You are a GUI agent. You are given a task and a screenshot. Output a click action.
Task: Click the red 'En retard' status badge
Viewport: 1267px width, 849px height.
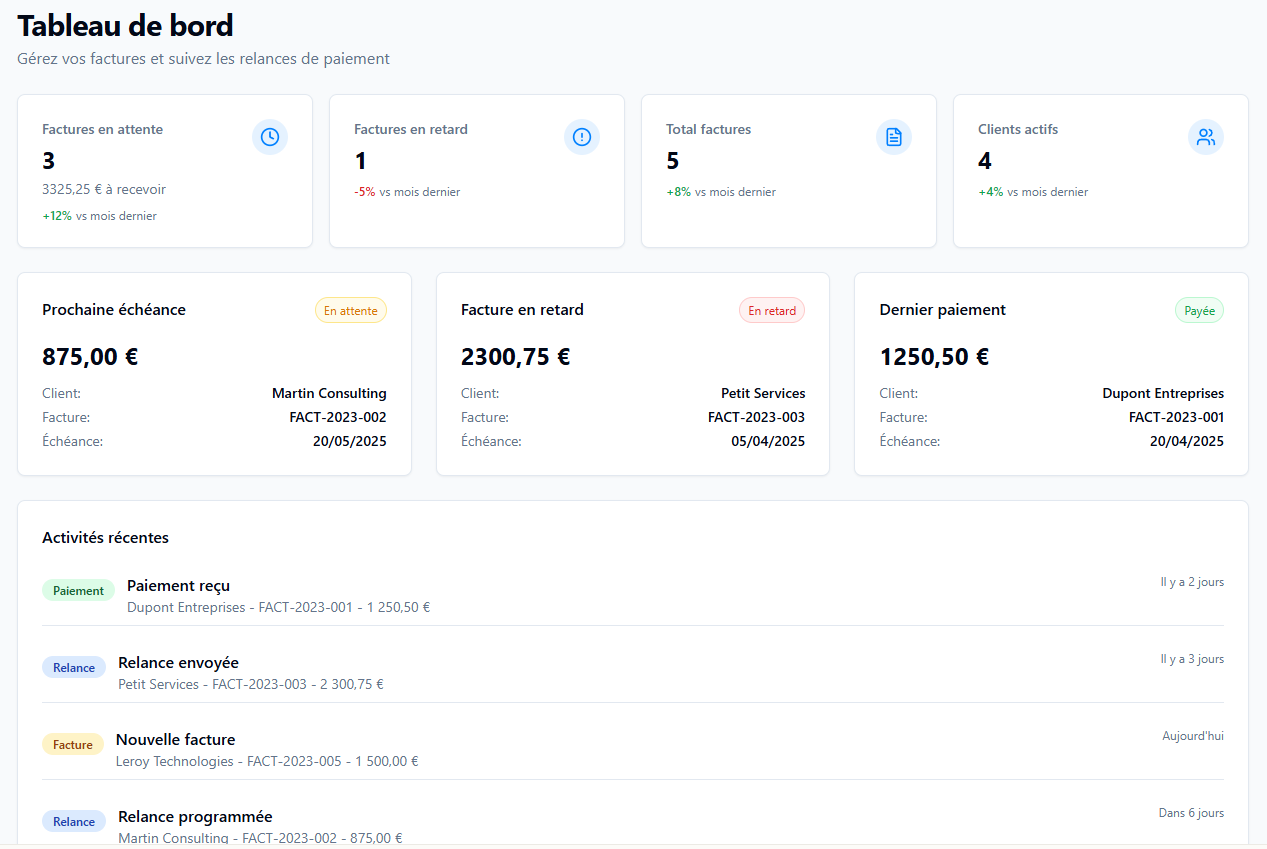pos(772,311)
